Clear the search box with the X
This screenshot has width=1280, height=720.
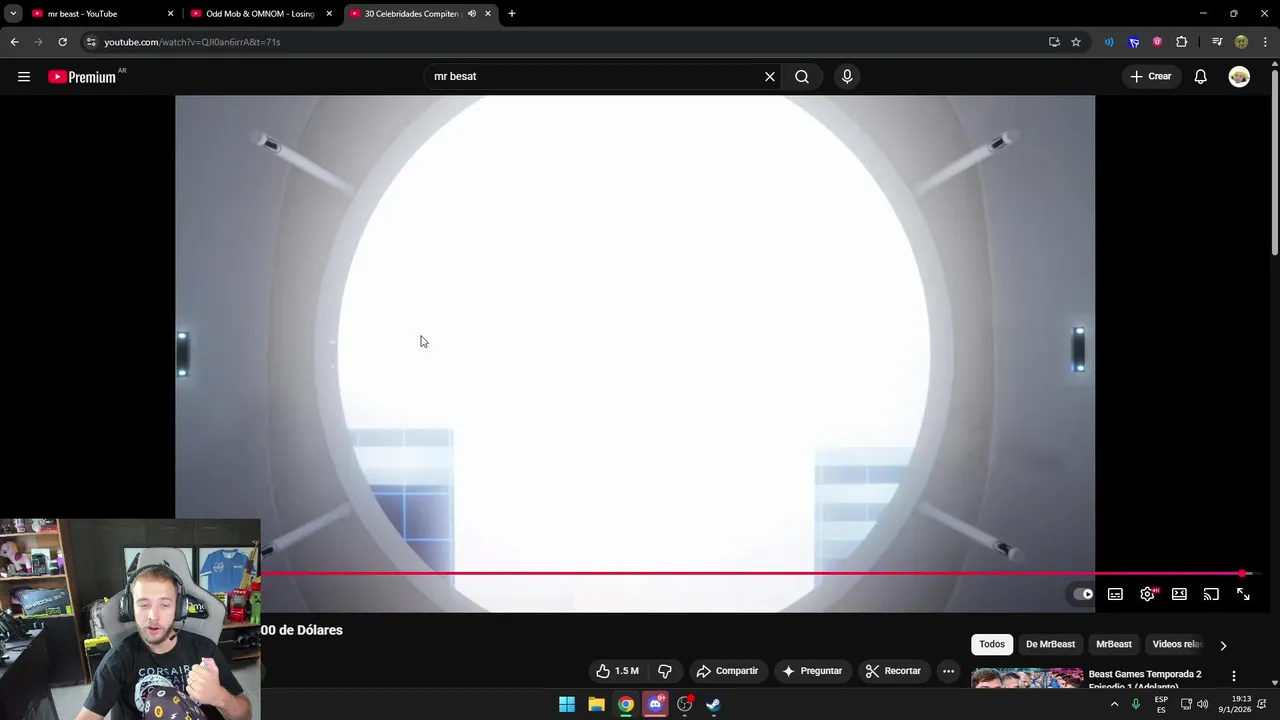click(770, 76)
